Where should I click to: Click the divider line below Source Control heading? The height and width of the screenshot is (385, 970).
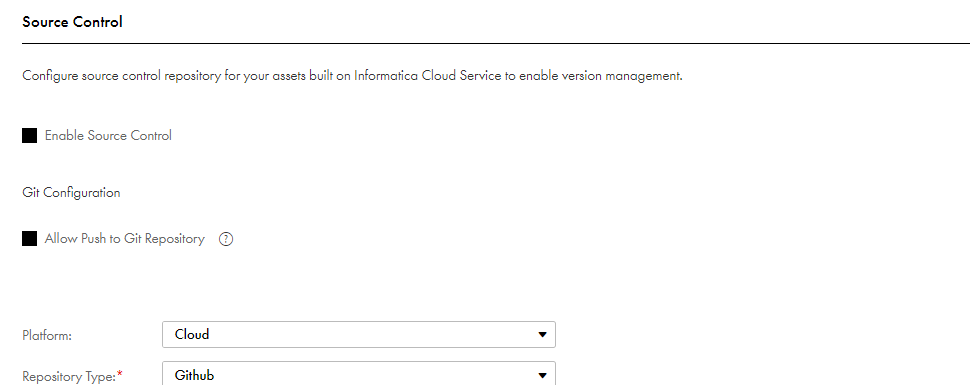496,44
